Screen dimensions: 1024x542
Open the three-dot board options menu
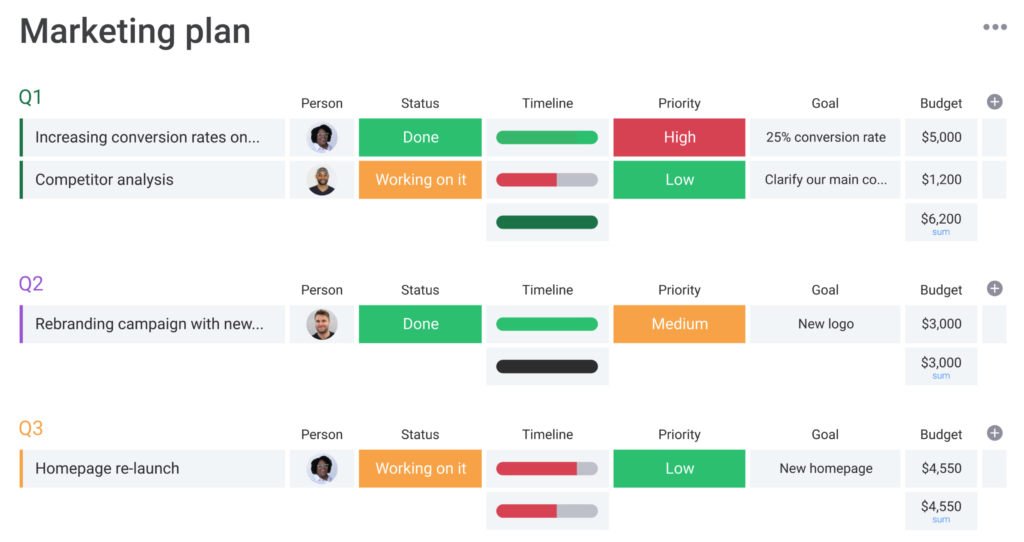tap(995, 27)
